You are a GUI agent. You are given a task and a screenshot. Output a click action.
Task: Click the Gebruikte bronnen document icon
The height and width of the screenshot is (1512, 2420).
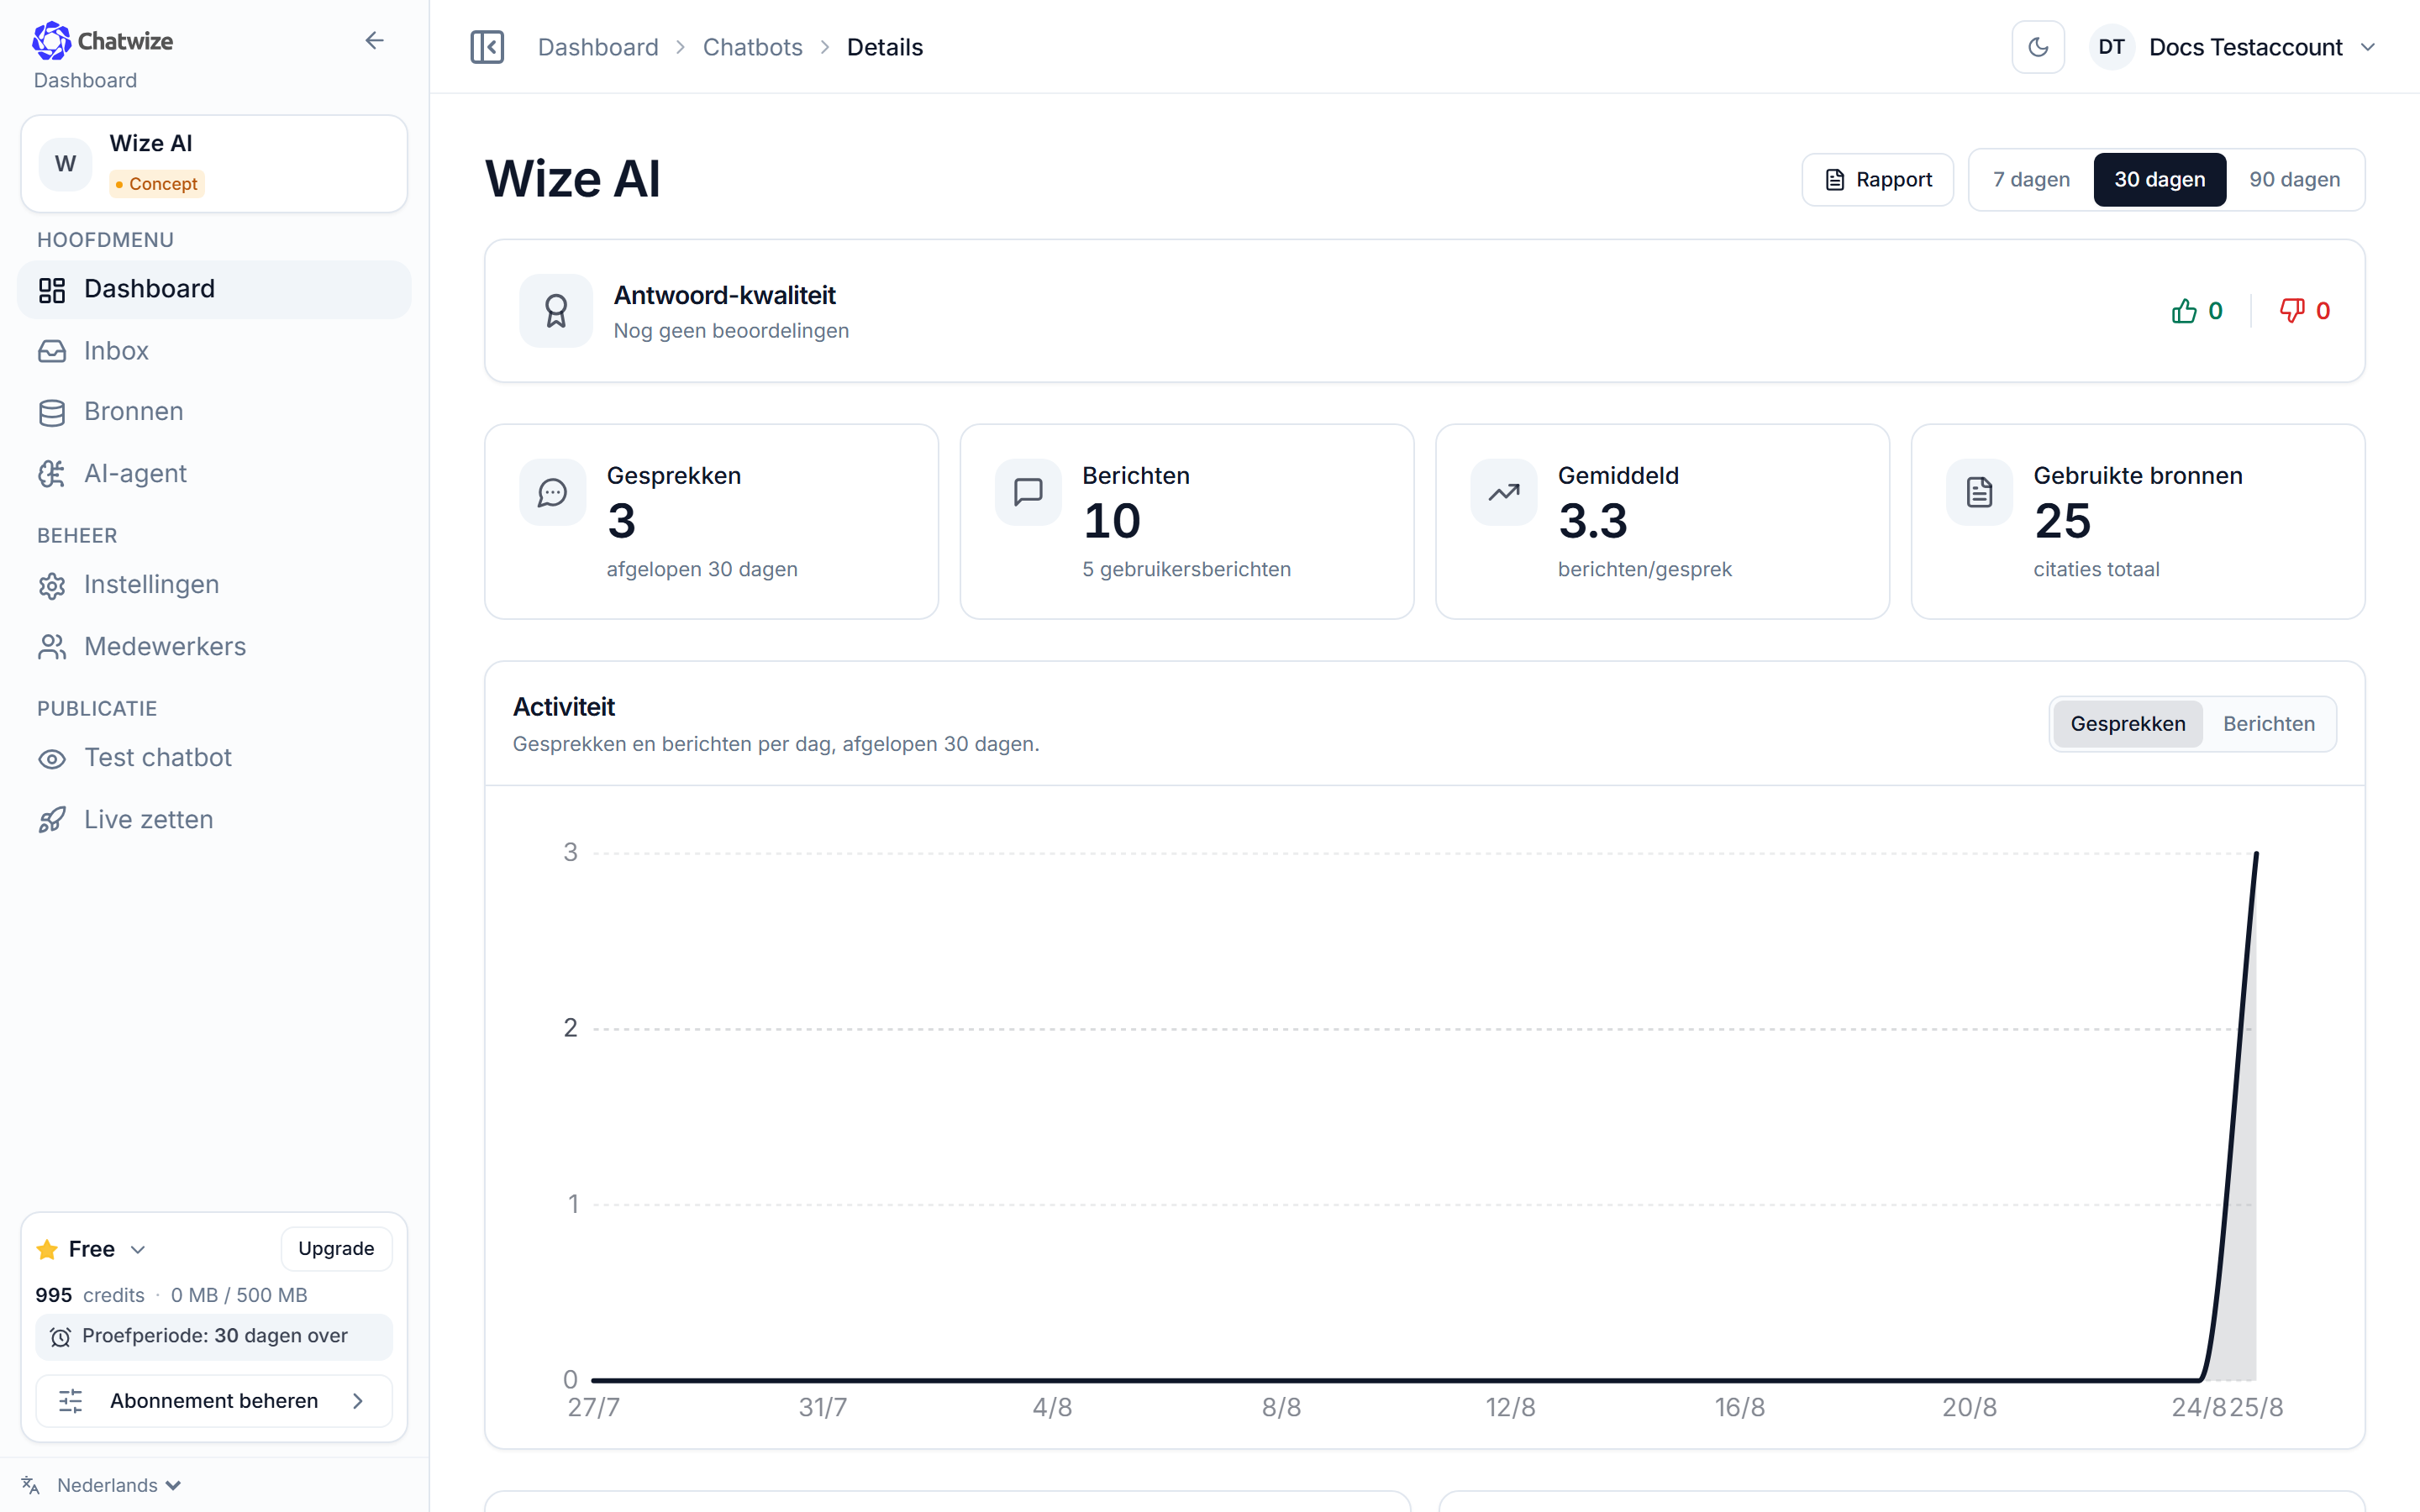[x=1979, y=492]
